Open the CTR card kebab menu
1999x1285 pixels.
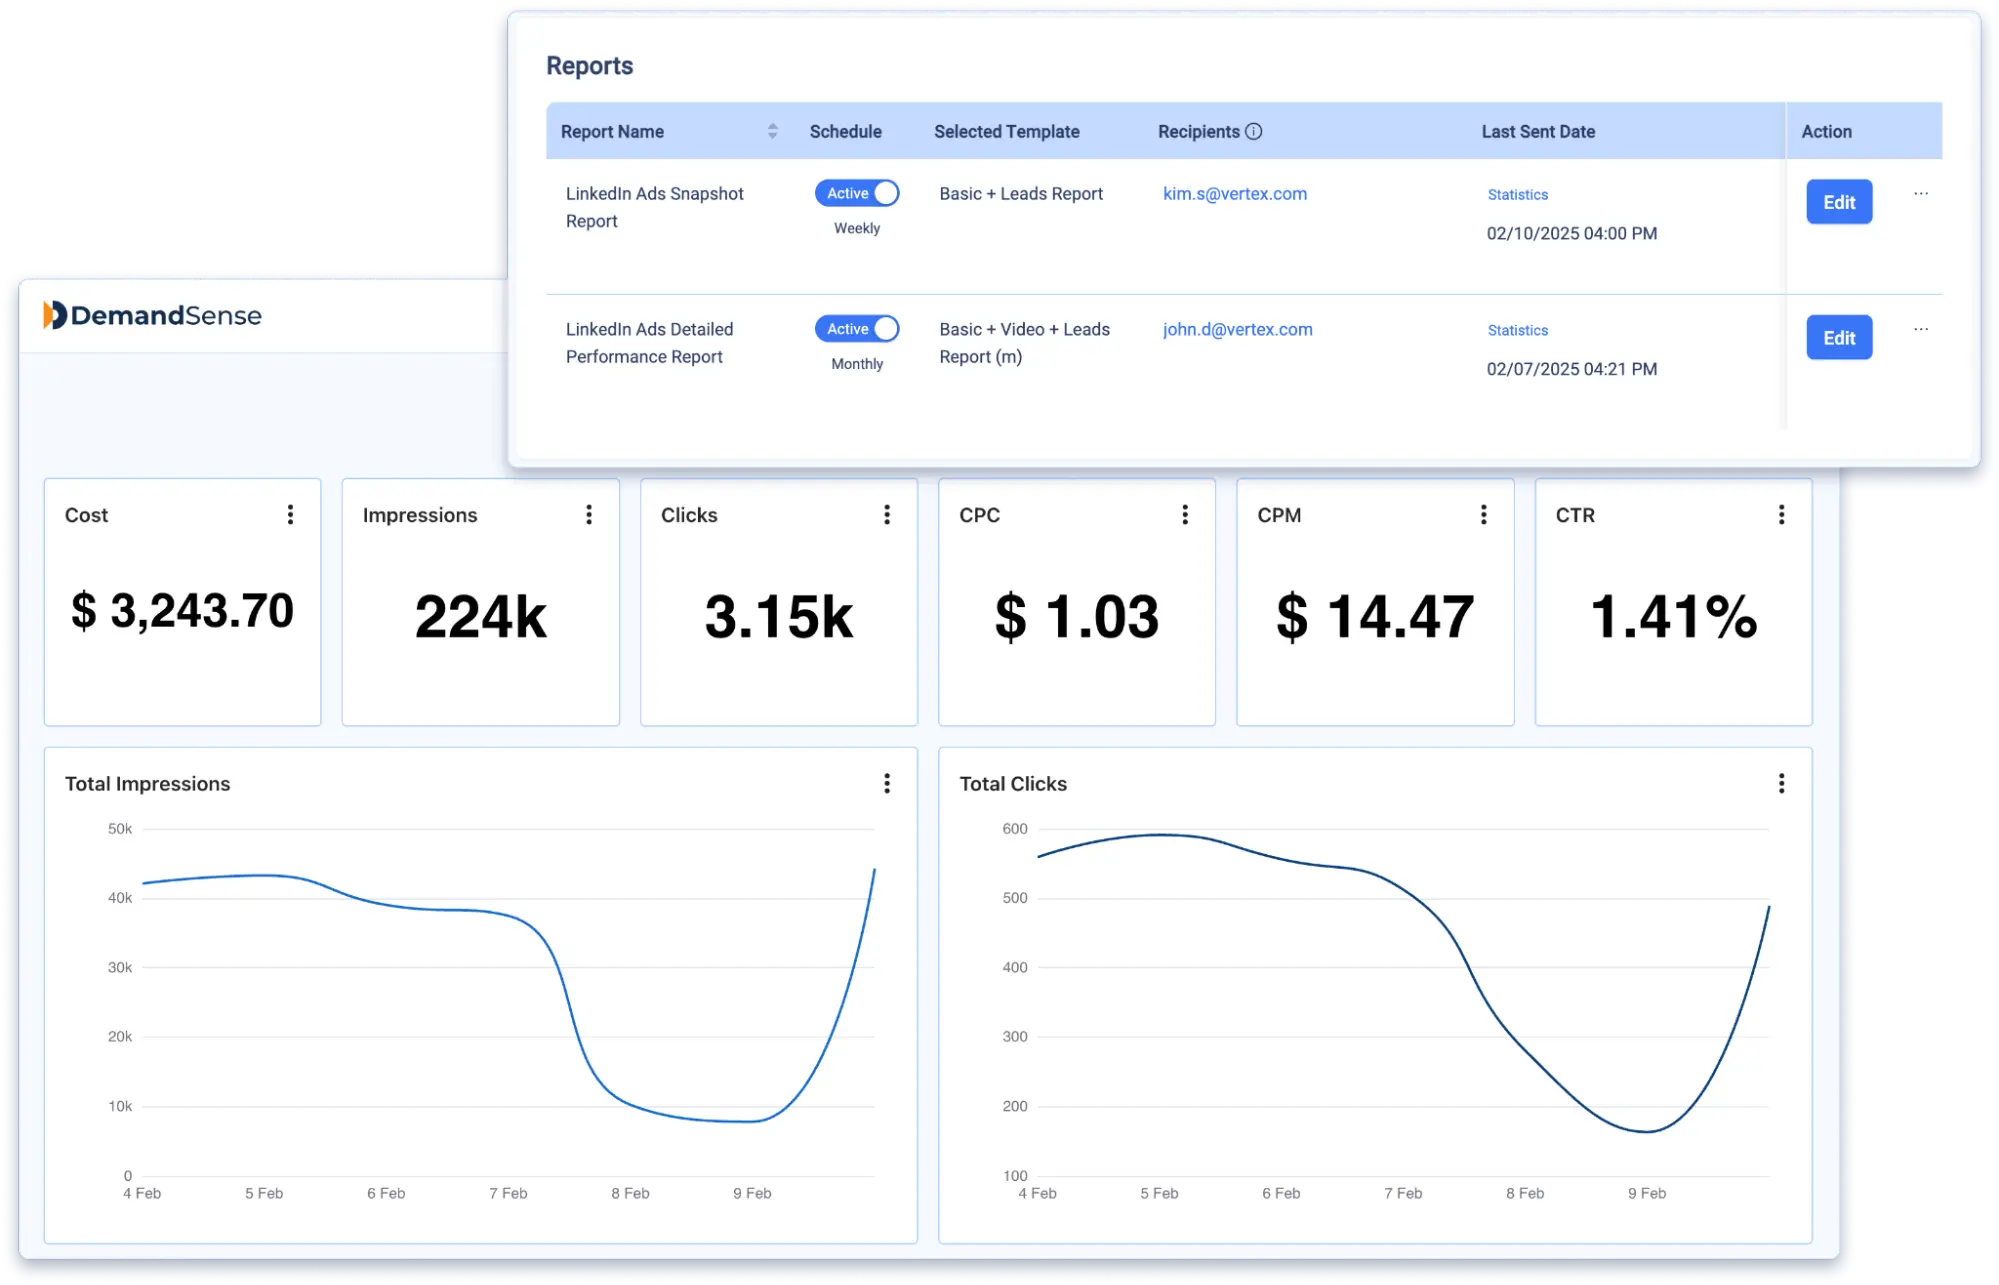(x=1781, y=514)
